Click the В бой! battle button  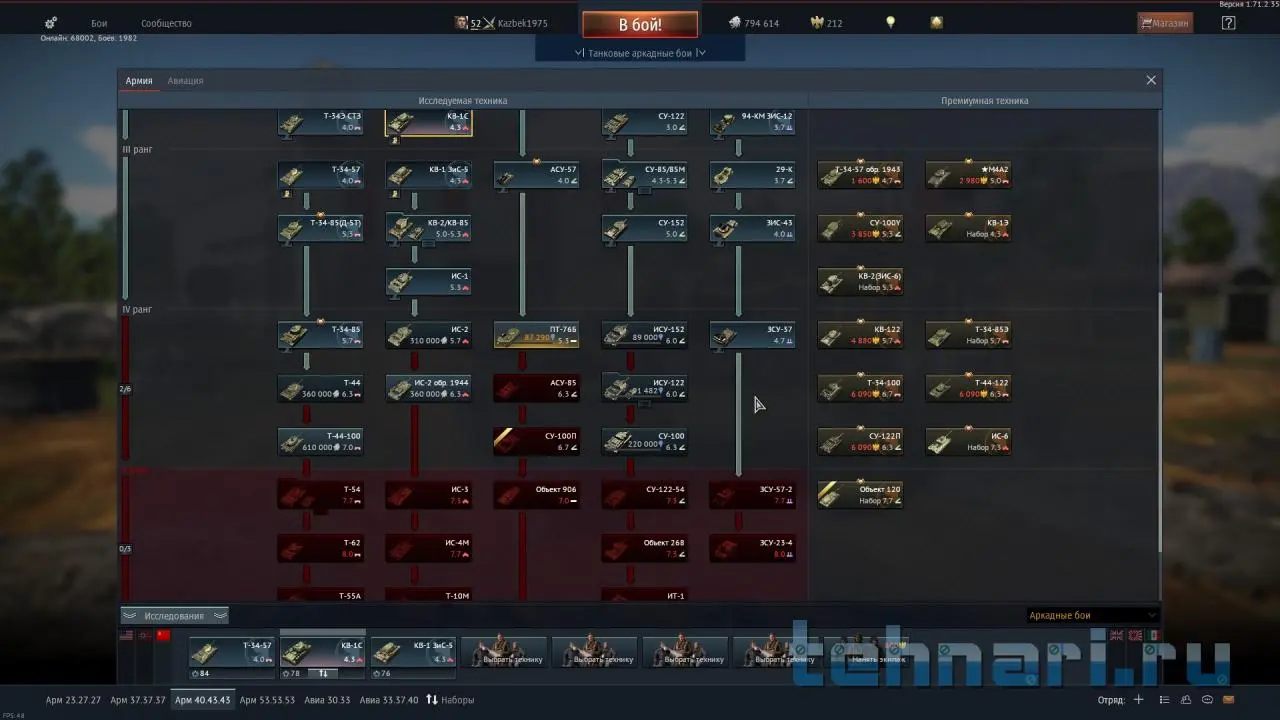pyautogui.click(x=640, y=24)
